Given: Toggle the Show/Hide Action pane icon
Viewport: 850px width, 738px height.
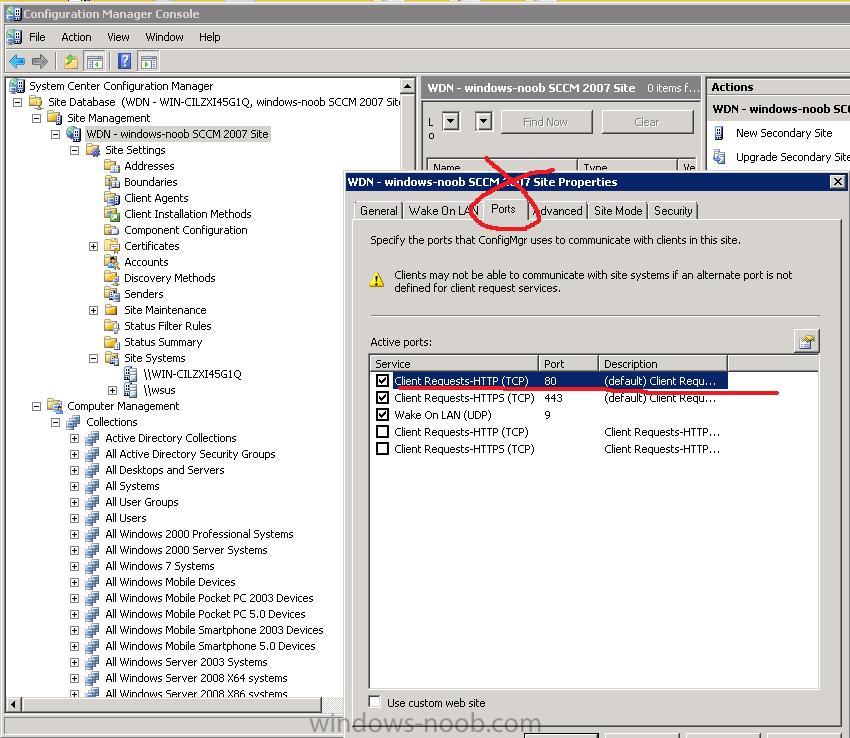Looking at the screenshot, I should point(149,61).
